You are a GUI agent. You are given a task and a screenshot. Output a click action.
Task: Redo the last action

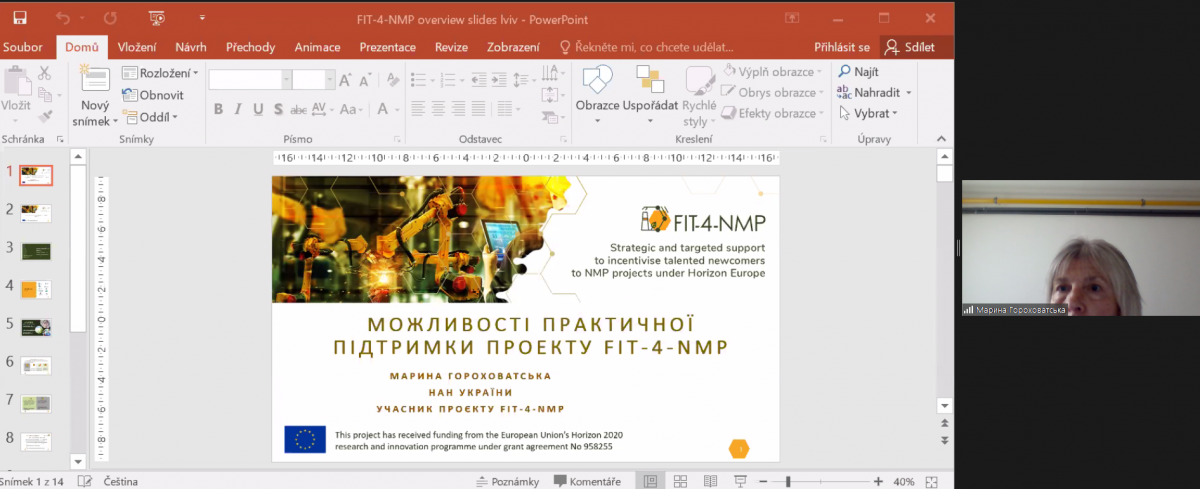(x=110, y=18)
